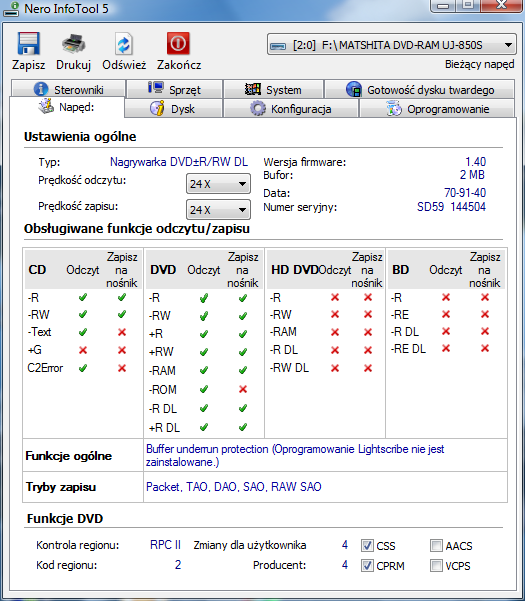This screenshot has width=525, height=601.
Task: Click red cross for HD DVD -RW DL write
Action: point(368,368)
